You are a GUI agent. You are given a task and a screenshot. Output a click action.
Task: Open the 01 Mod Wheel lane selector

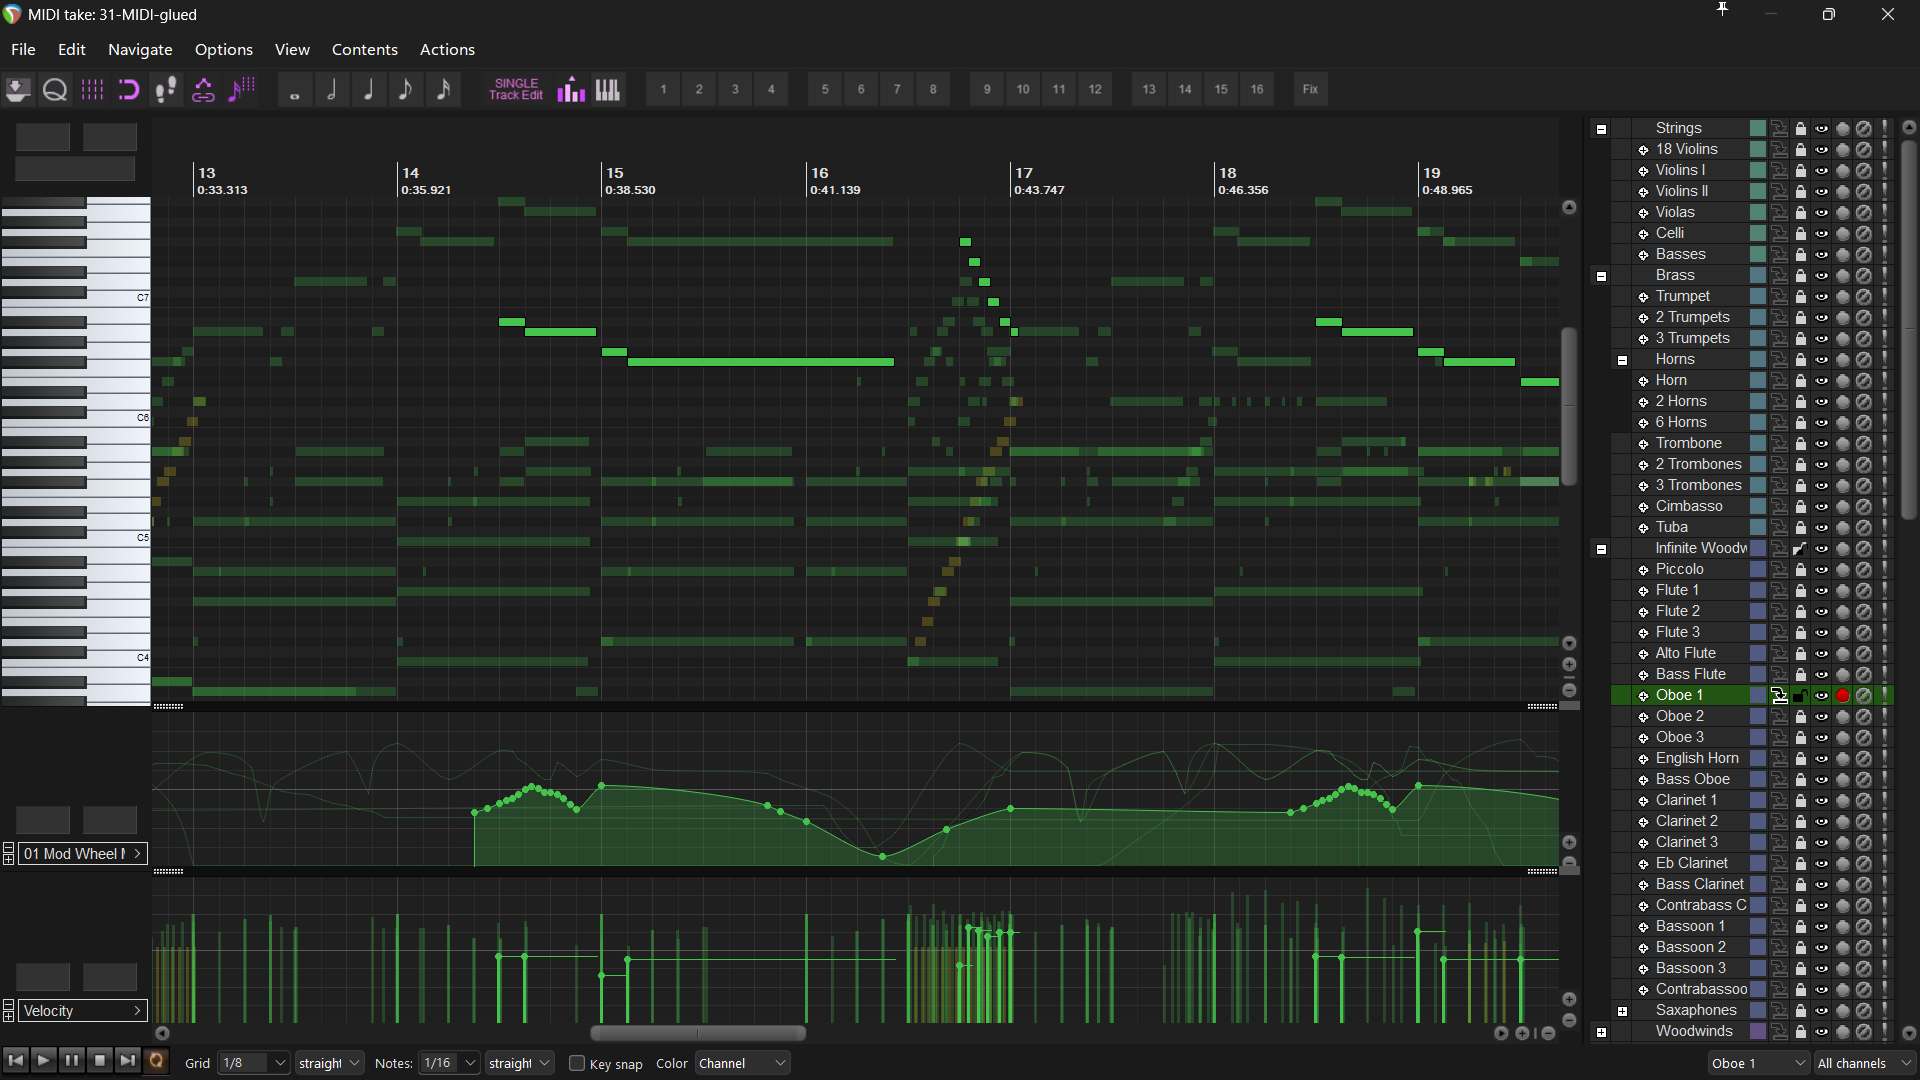click(x=83, y=853)
